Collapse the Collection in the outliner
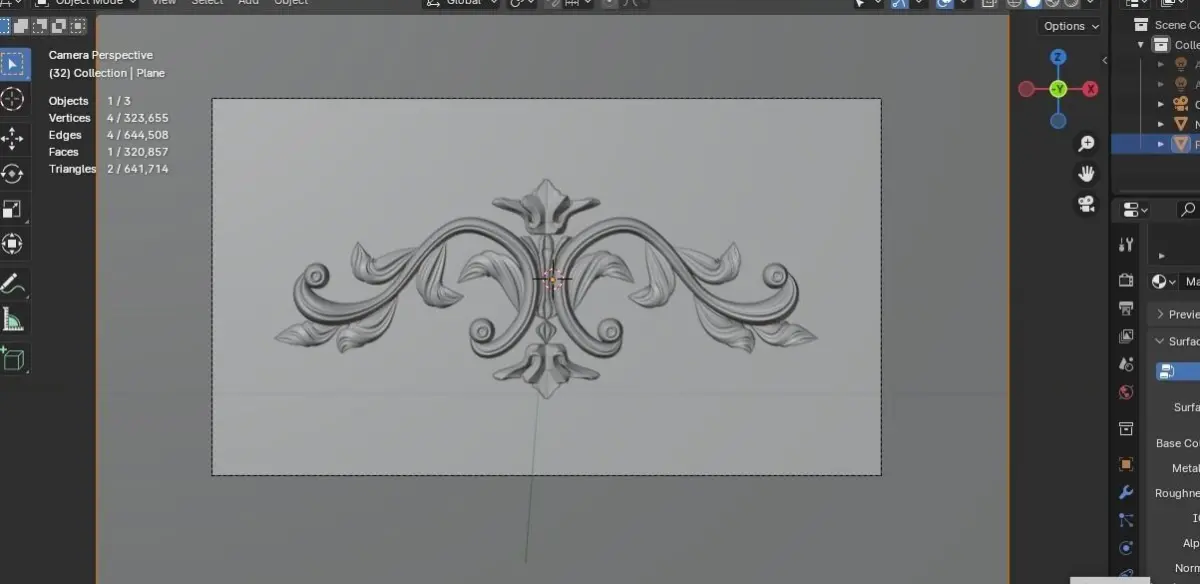 tap(1140, 45)
